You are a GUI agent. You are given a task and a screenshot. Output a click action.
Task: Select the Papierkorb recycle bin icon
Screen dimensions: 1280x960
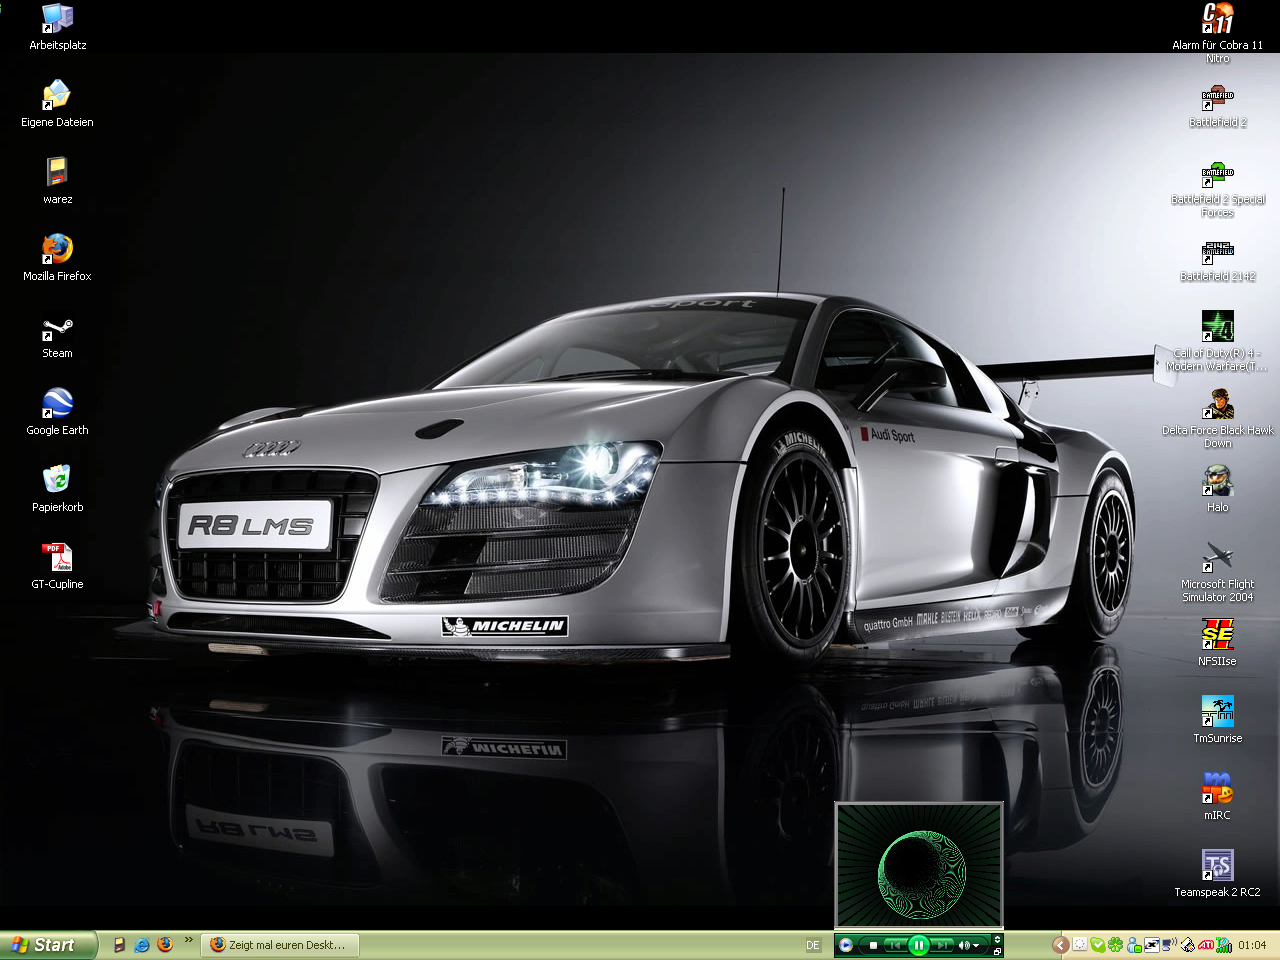tap(57, 481)
